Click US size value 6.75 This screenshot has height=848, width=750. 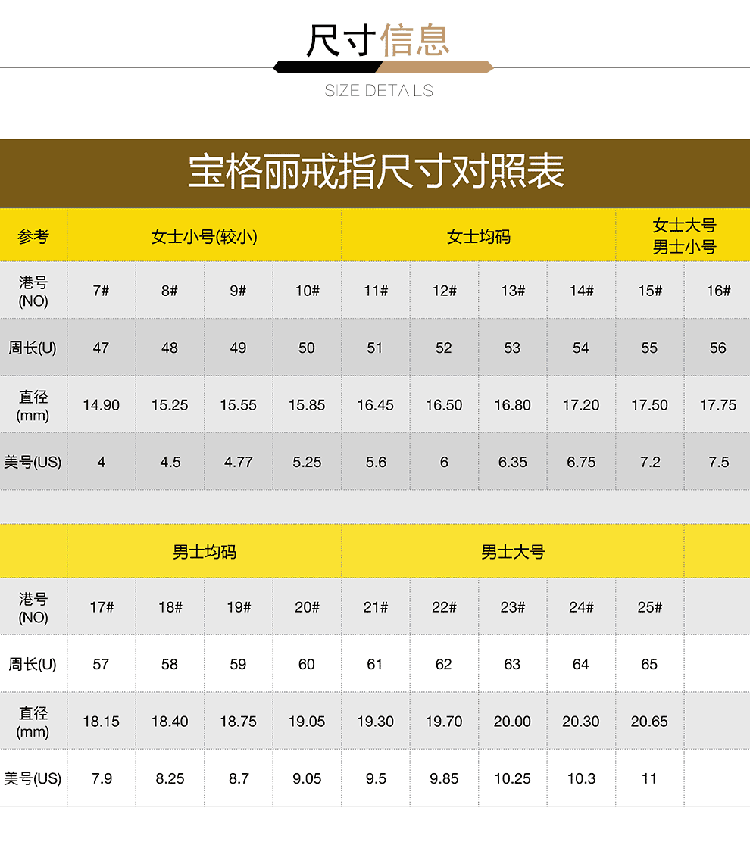(581, 462)
